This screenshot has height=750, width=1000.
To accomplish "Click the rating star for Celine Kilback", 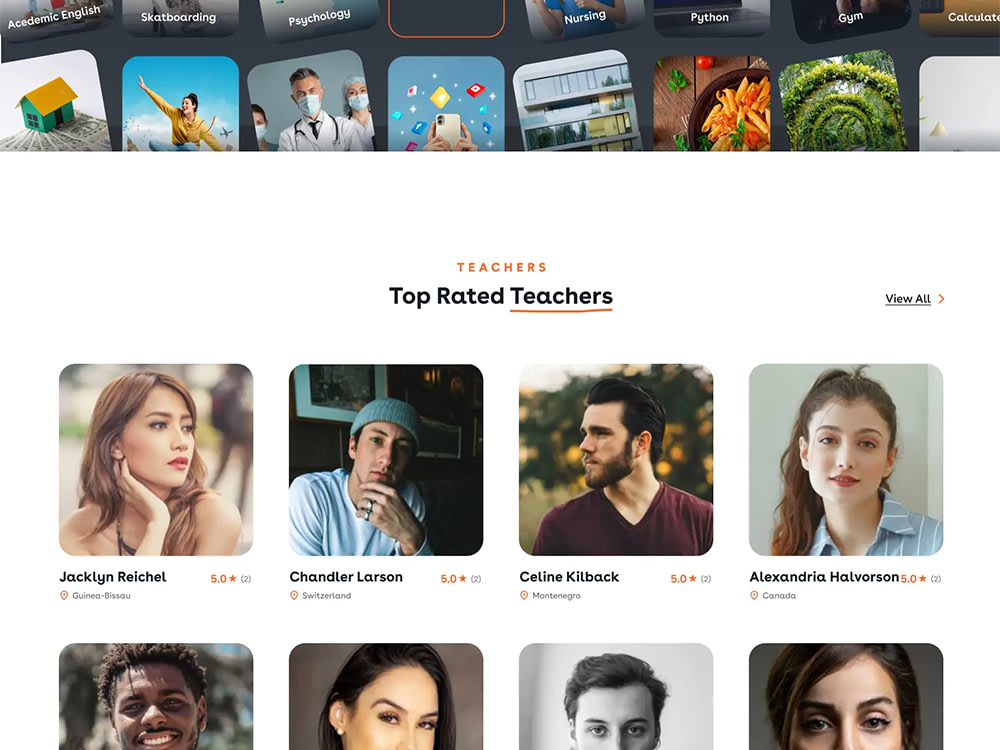I will coord(693,578).
